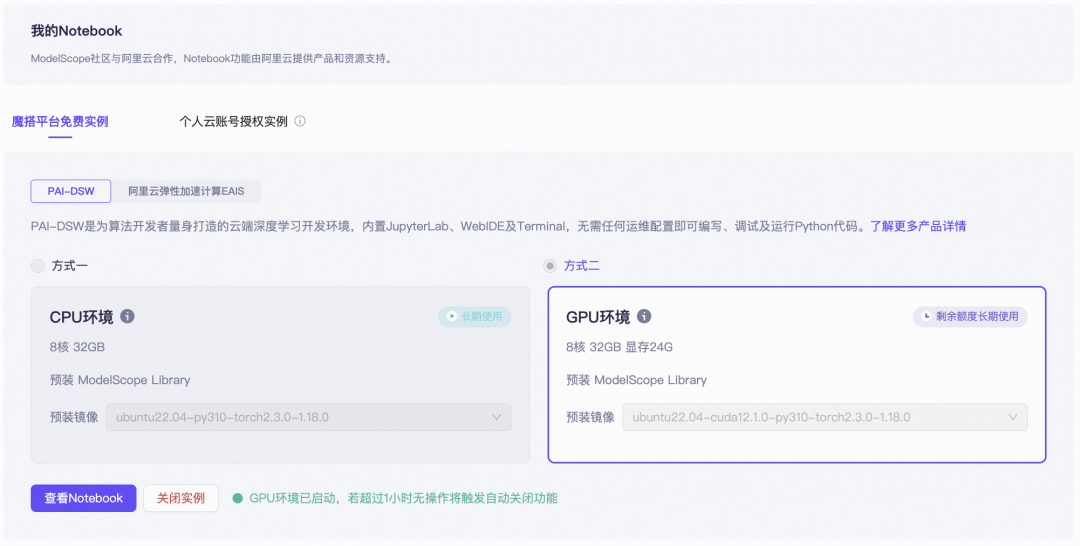
Task: Click 预装 ModelScope Library in CPU card
Action: [x=120, y=380]
